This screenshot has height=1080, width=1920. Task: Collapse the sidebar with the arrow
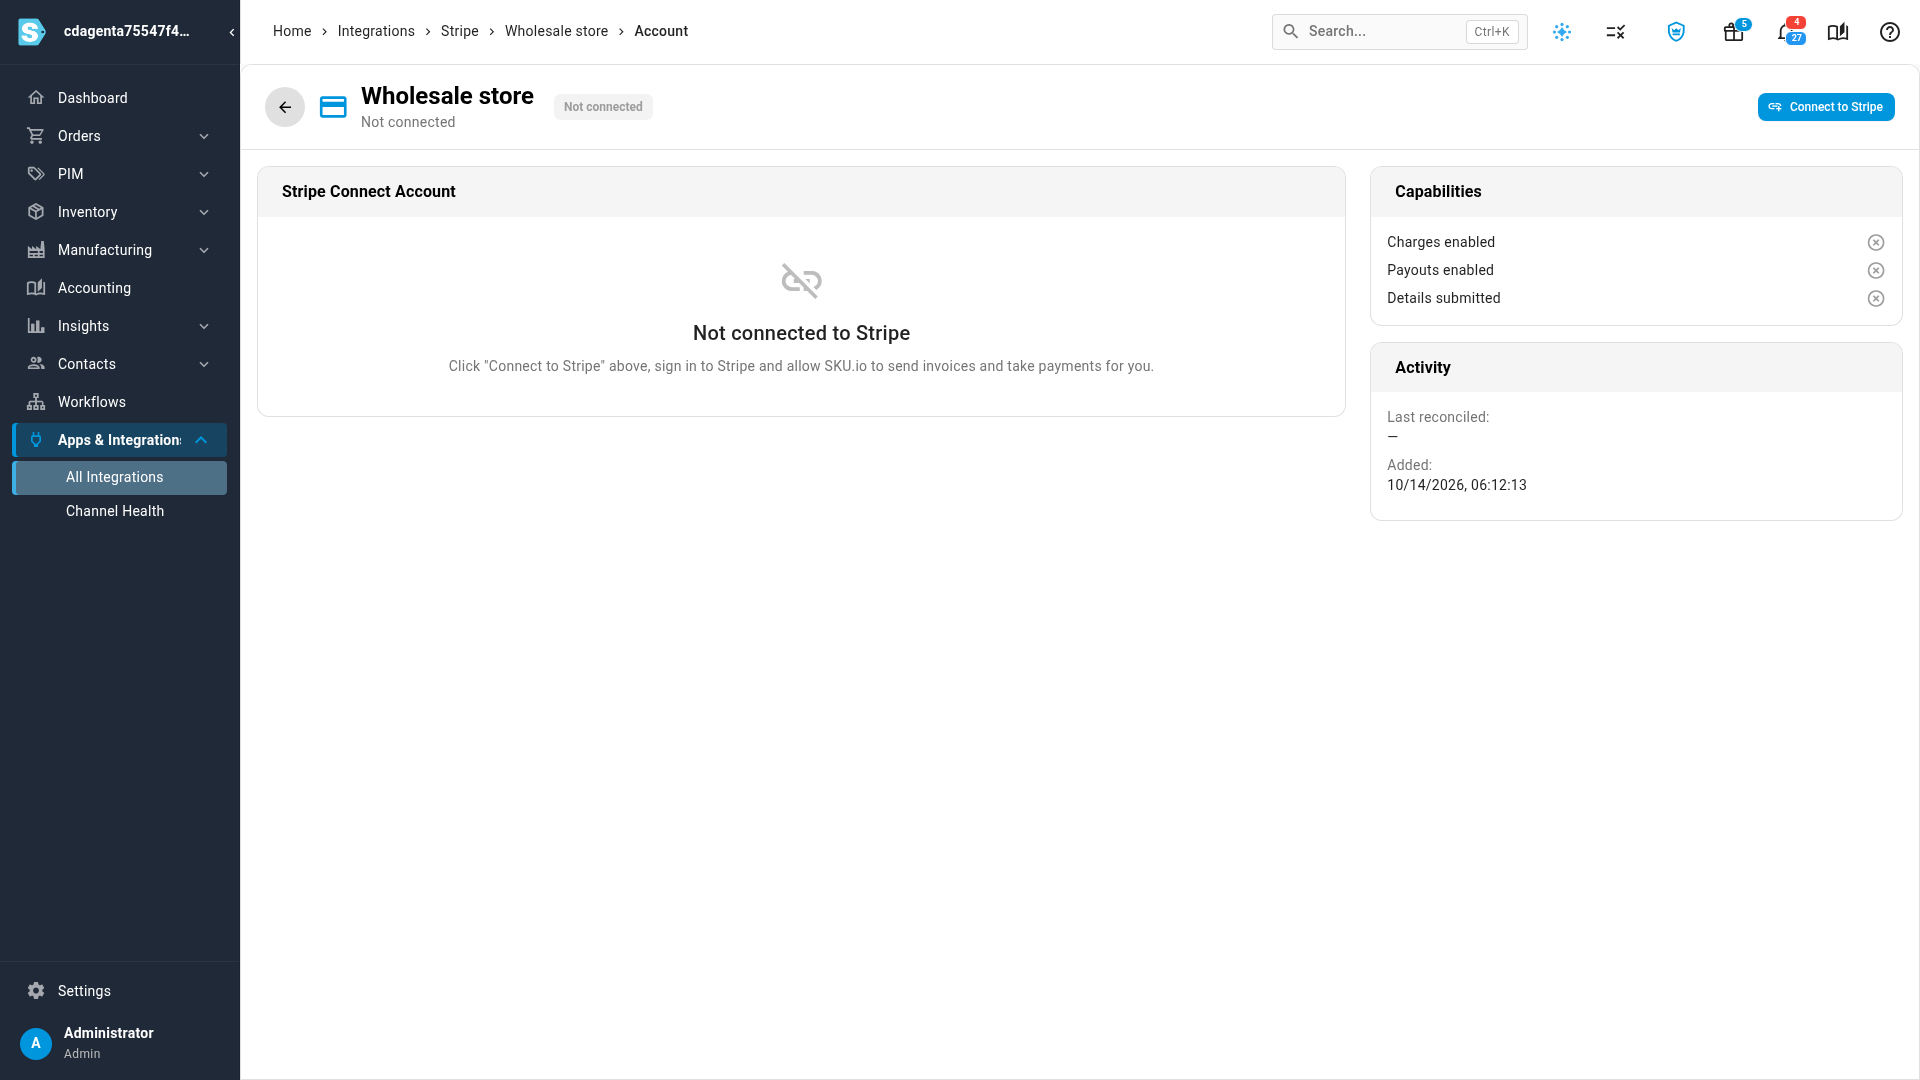point(232,32)
